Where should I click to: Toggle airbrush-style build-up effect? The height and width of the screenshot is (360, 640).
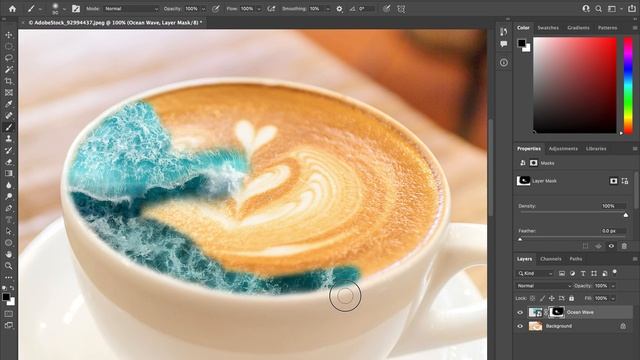coord(271,9)
